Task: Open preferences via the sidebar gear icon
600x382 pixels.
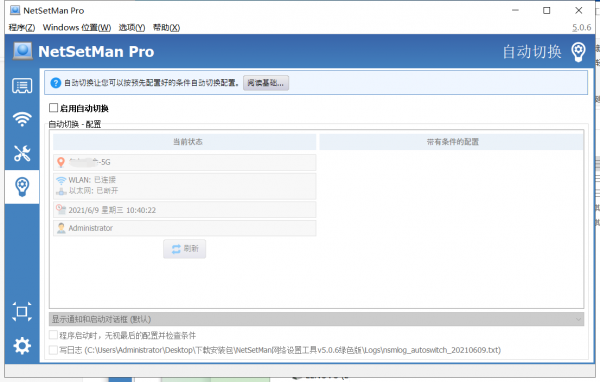Action: click(x=22, y=346)
